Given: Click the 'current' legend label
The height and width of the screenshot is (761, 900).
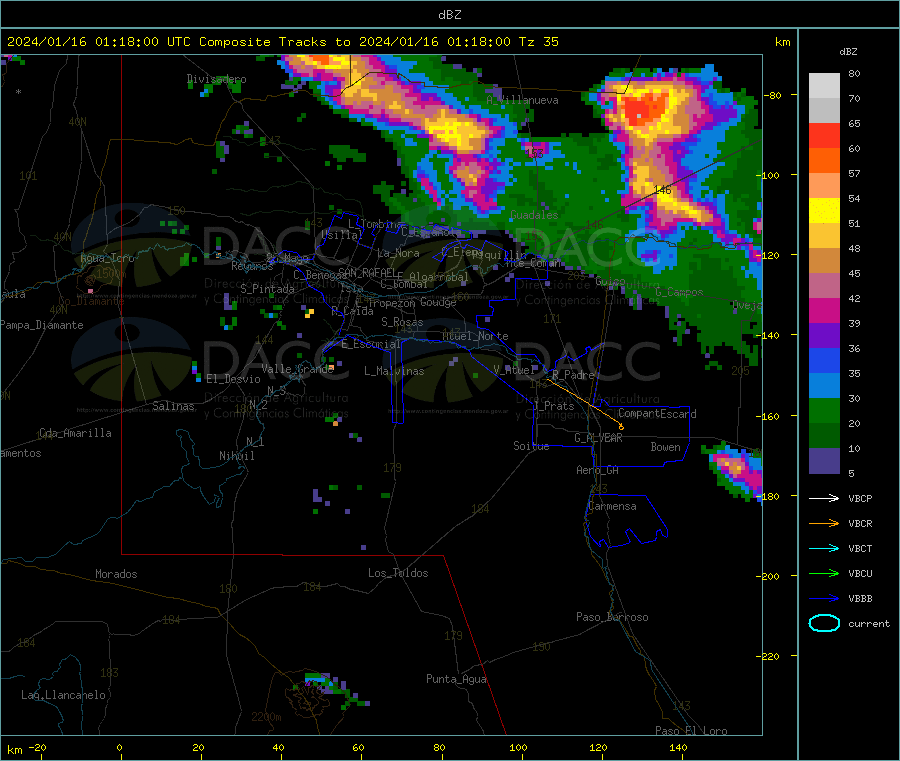Looking at the screenshot, I should 869,624.
